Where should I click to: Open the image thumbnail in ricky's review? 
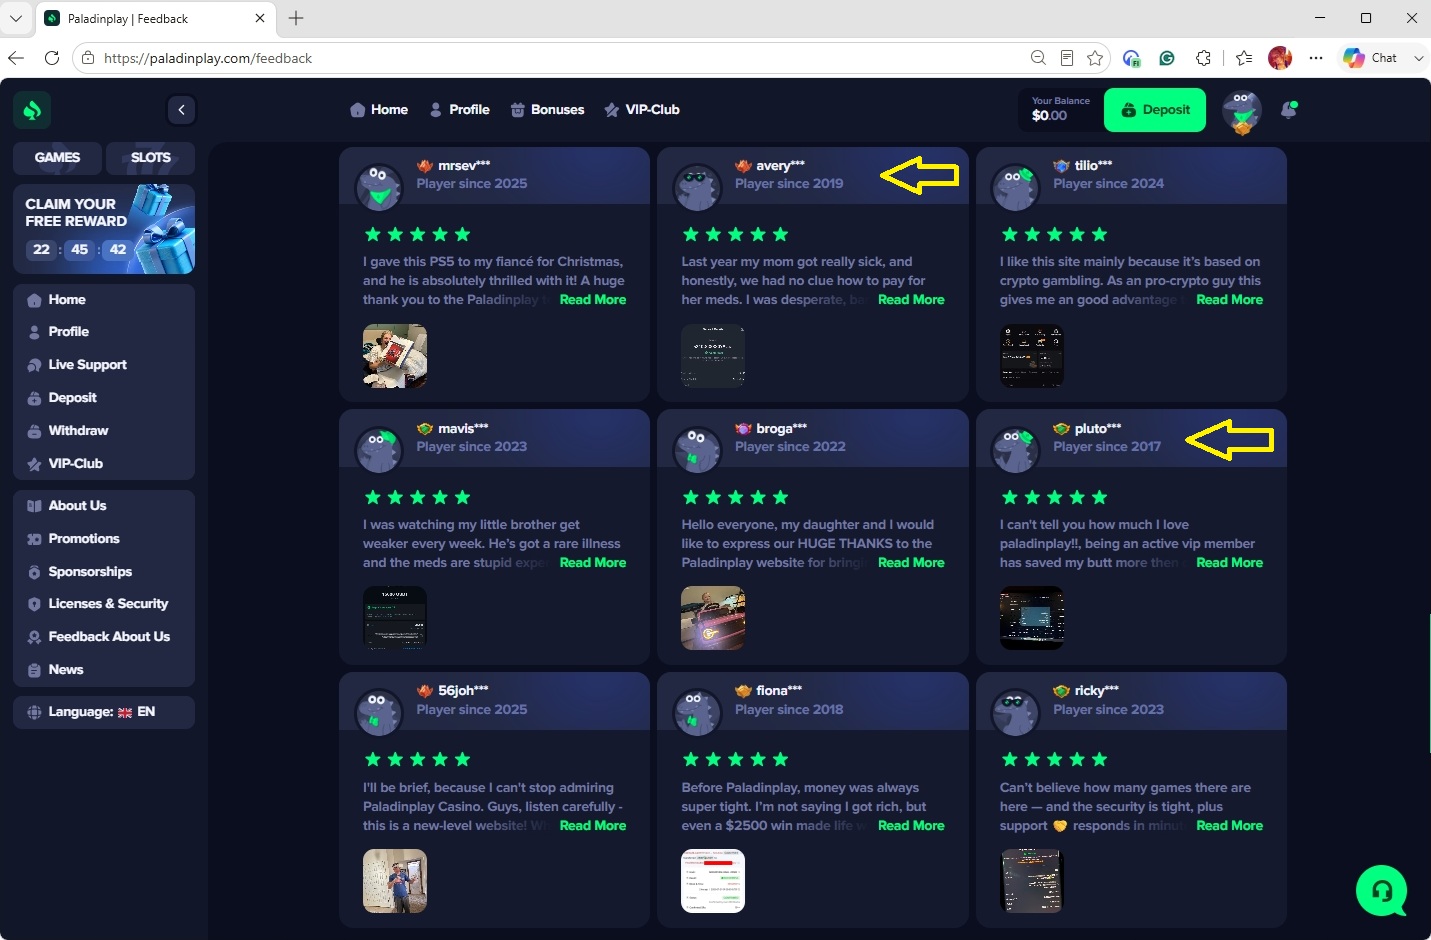[x=1032, y=881]
